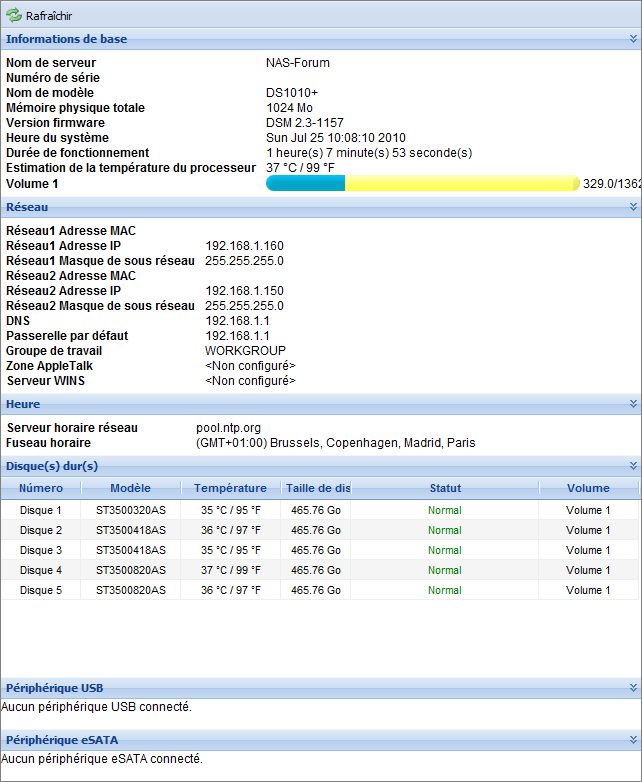Click the Taille de disque column header
The image size is (642, 782).
[x=315, y=488]
